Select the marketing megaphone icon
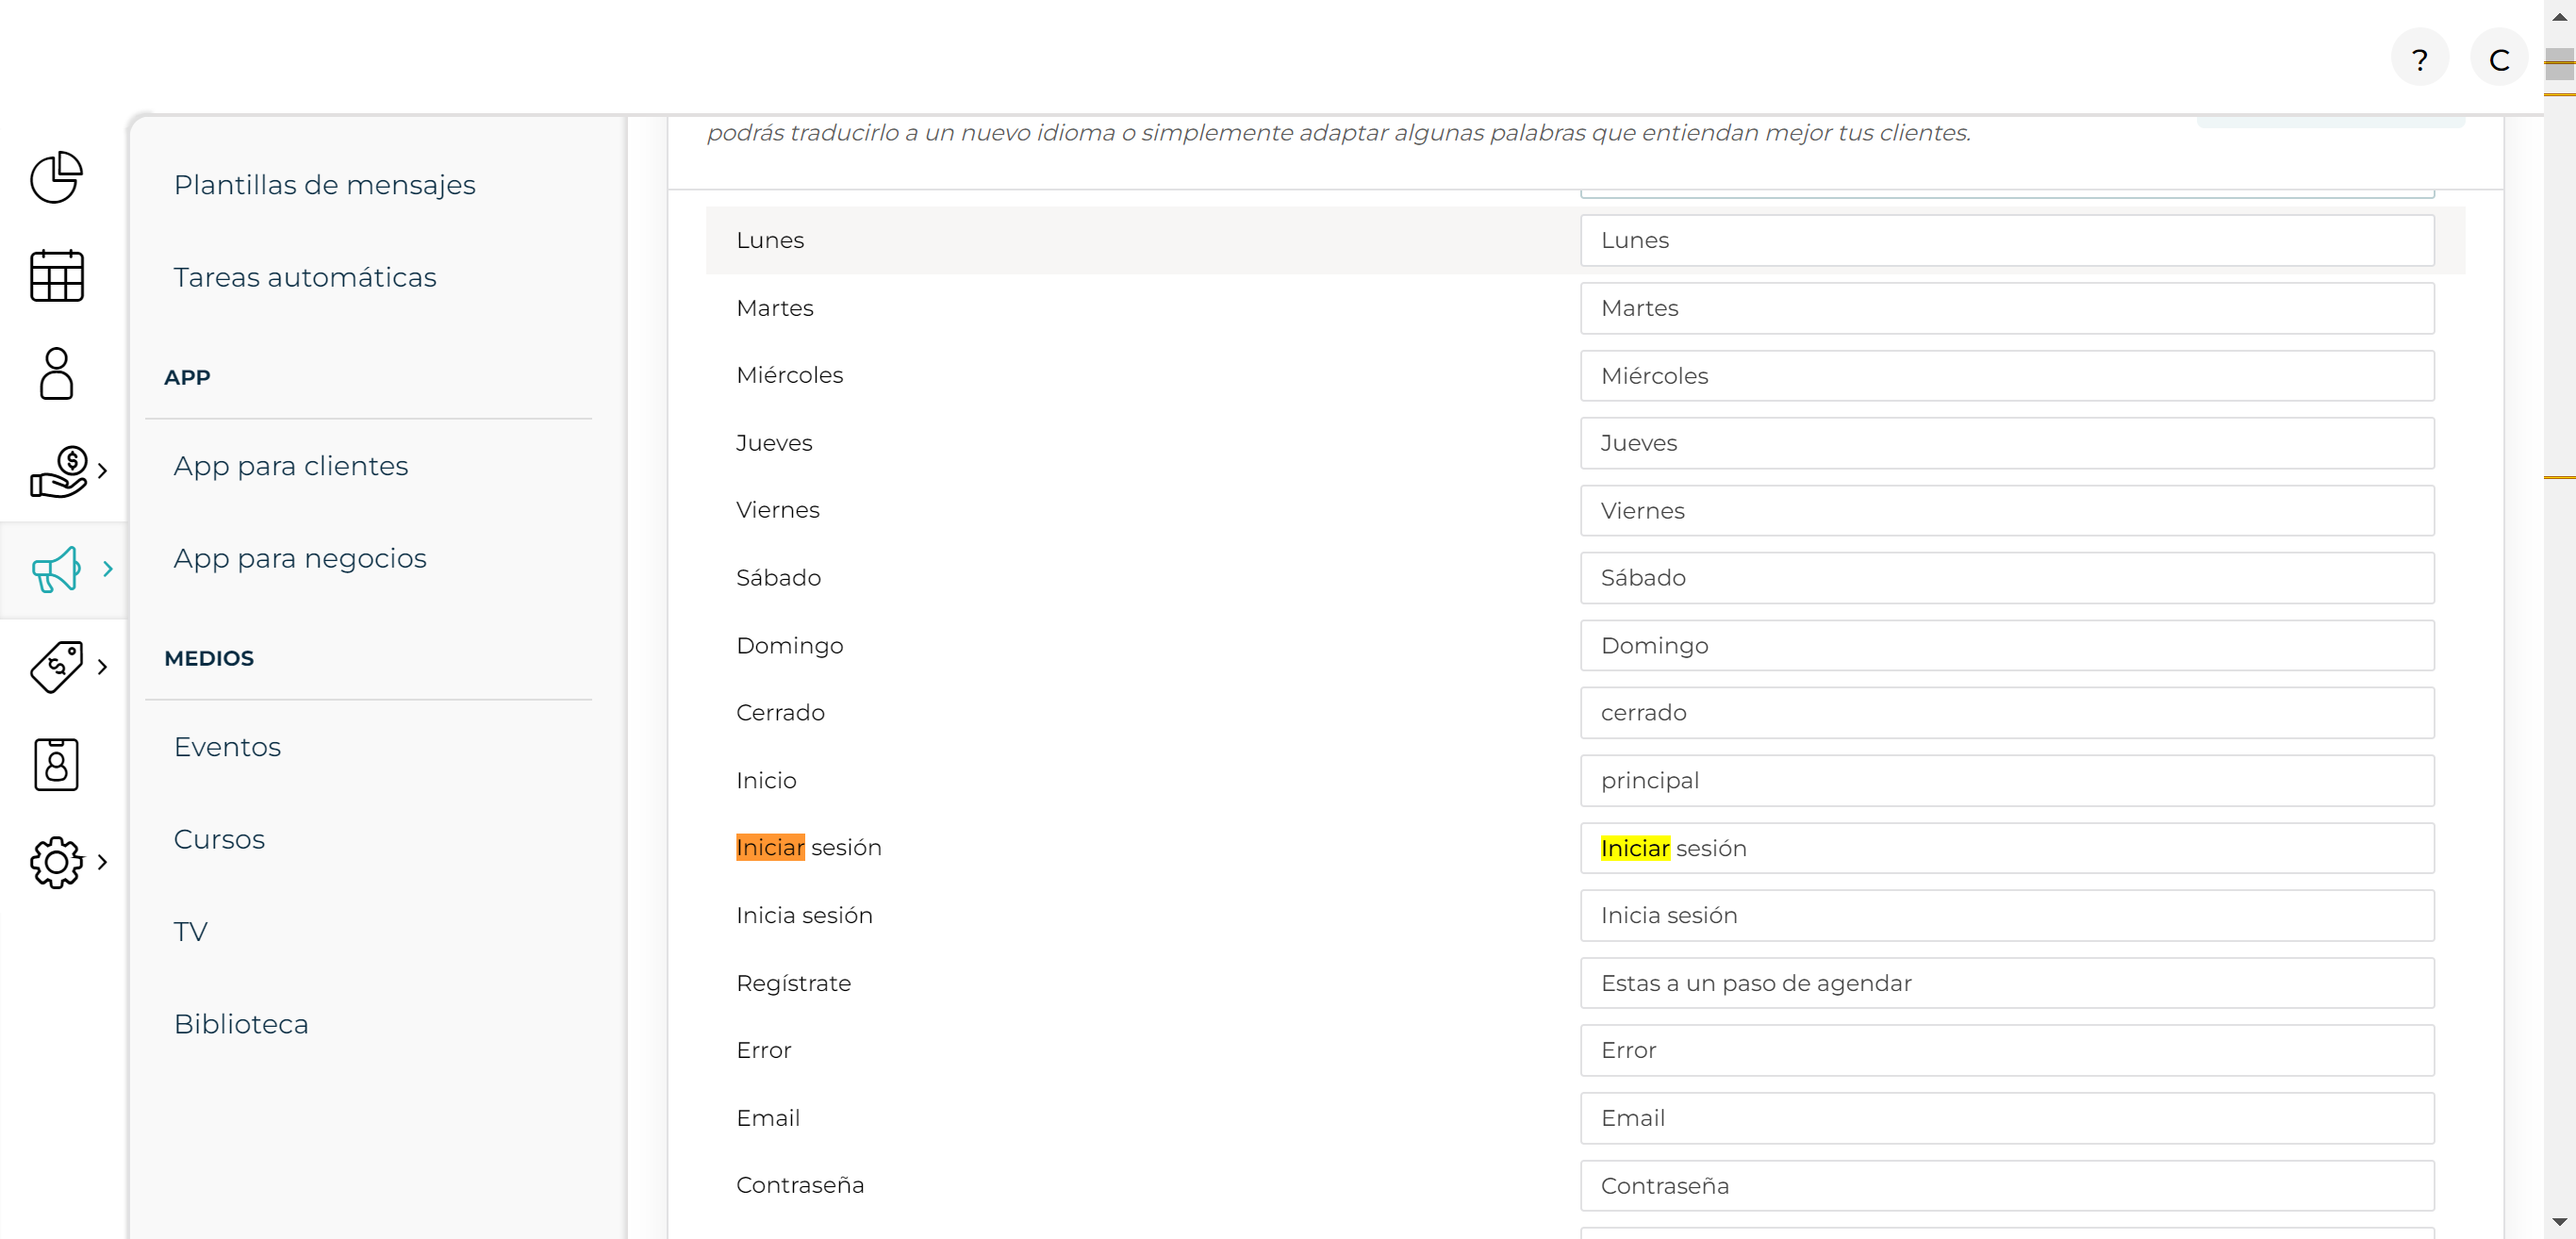 56,569
